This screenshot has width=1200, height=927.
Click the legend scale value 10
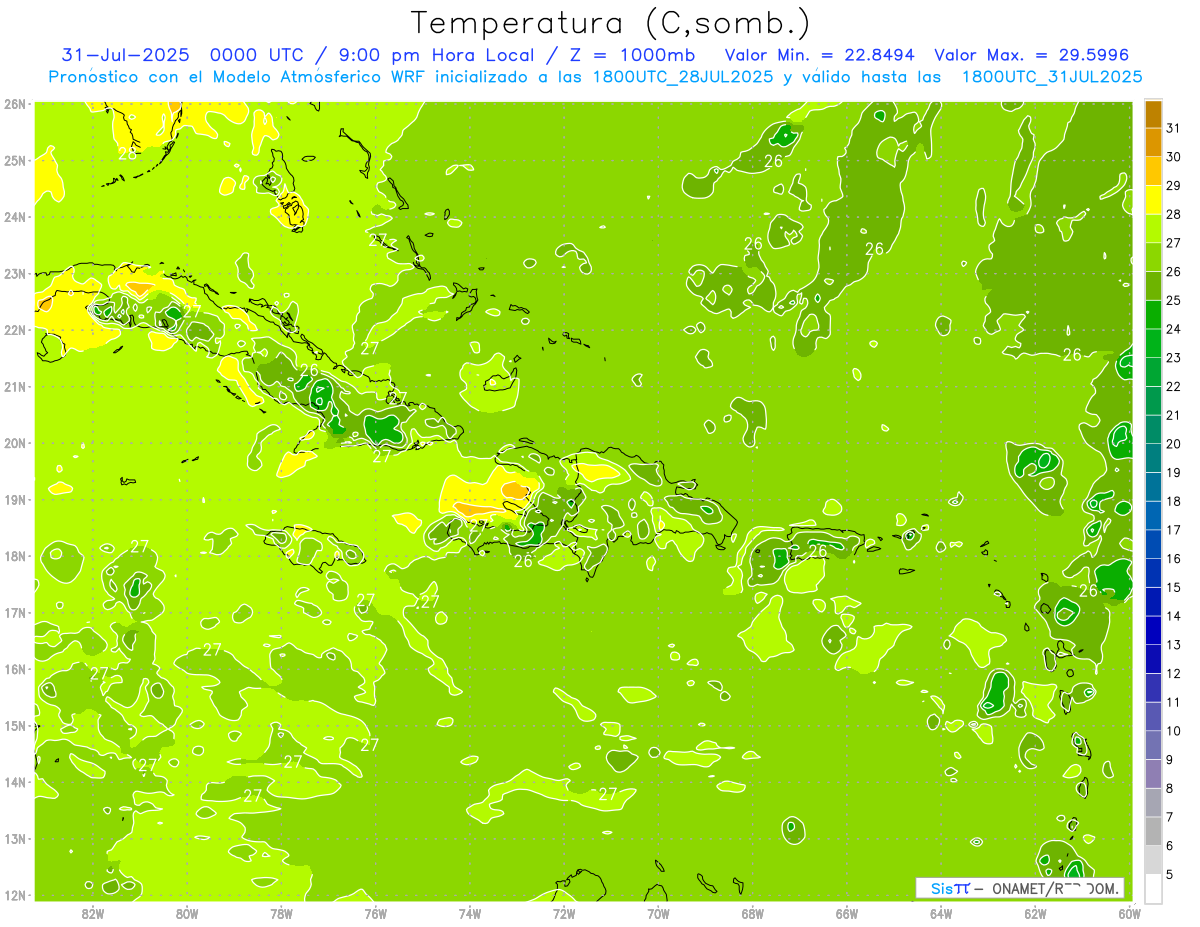pos(1173,731)
